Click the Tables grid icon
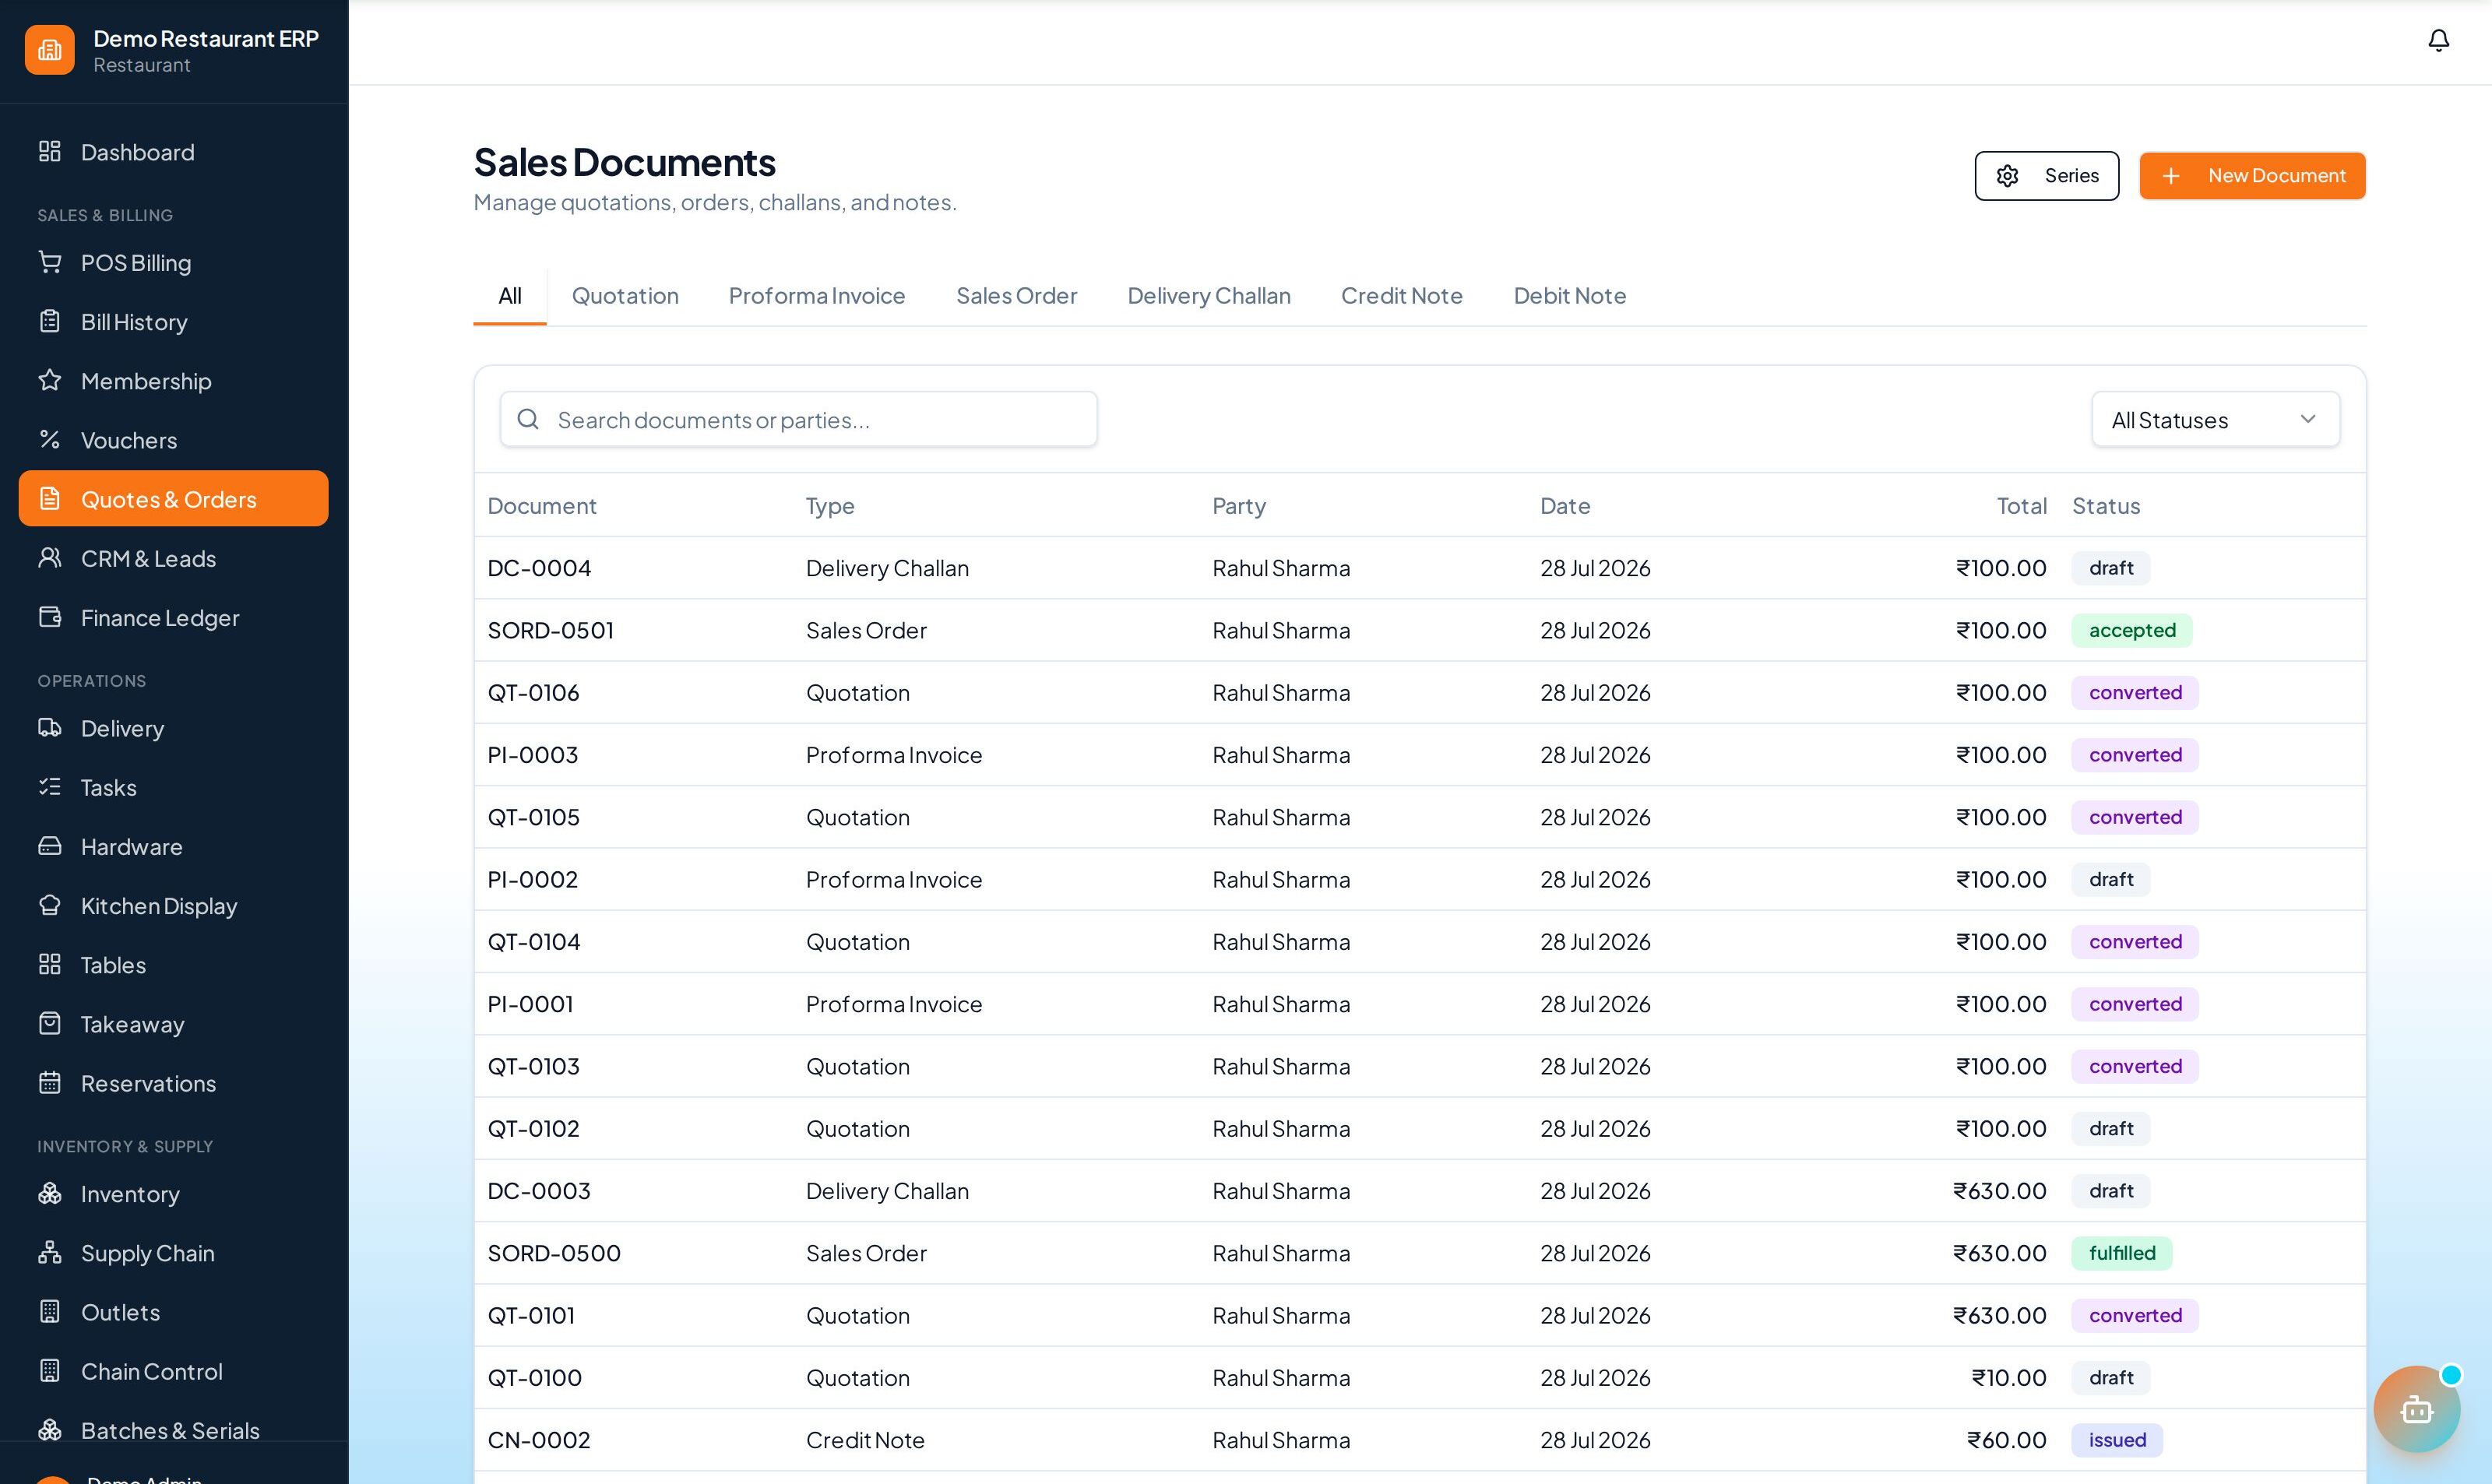2492x1484 pixels. coord(50,964)
